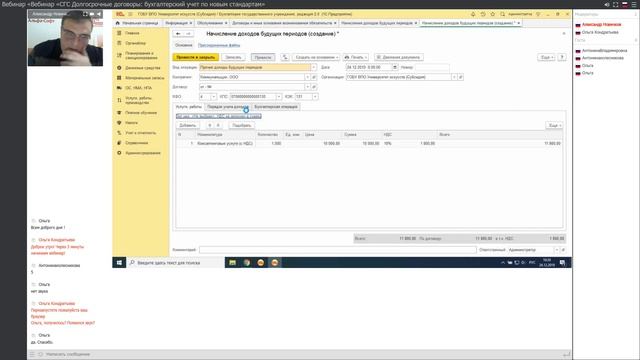Open Создать на основании dropdown
640x360 pixels.
316,57
